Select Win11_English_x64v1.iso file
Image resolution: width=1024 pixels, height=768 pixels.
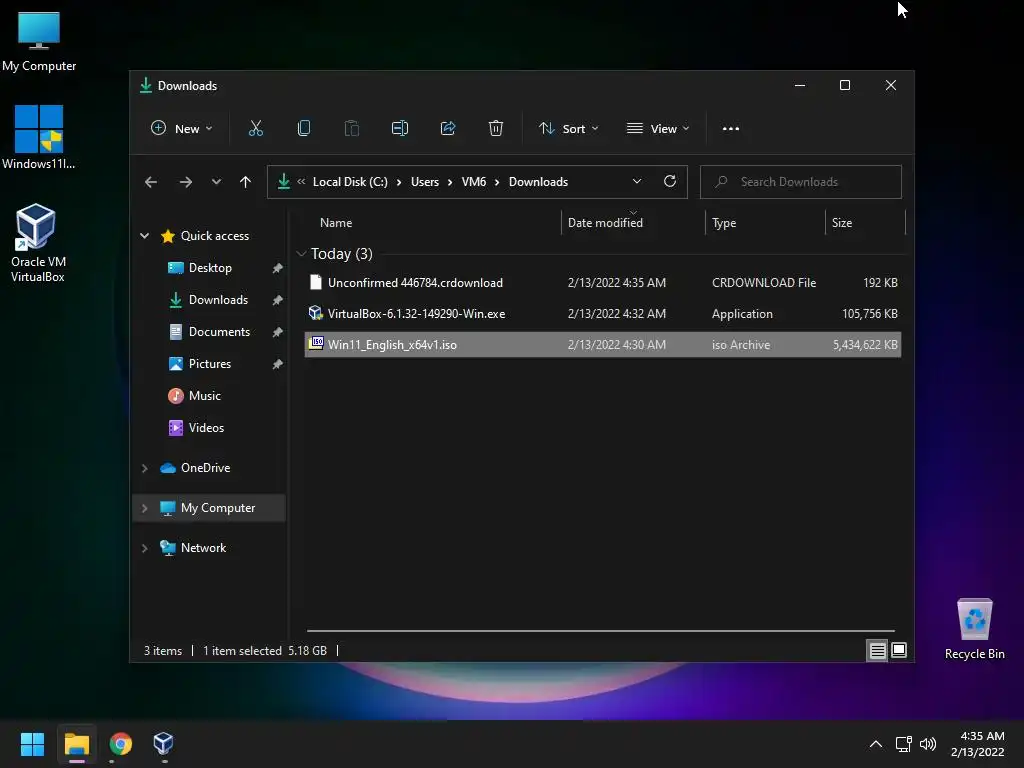[603, 345]
